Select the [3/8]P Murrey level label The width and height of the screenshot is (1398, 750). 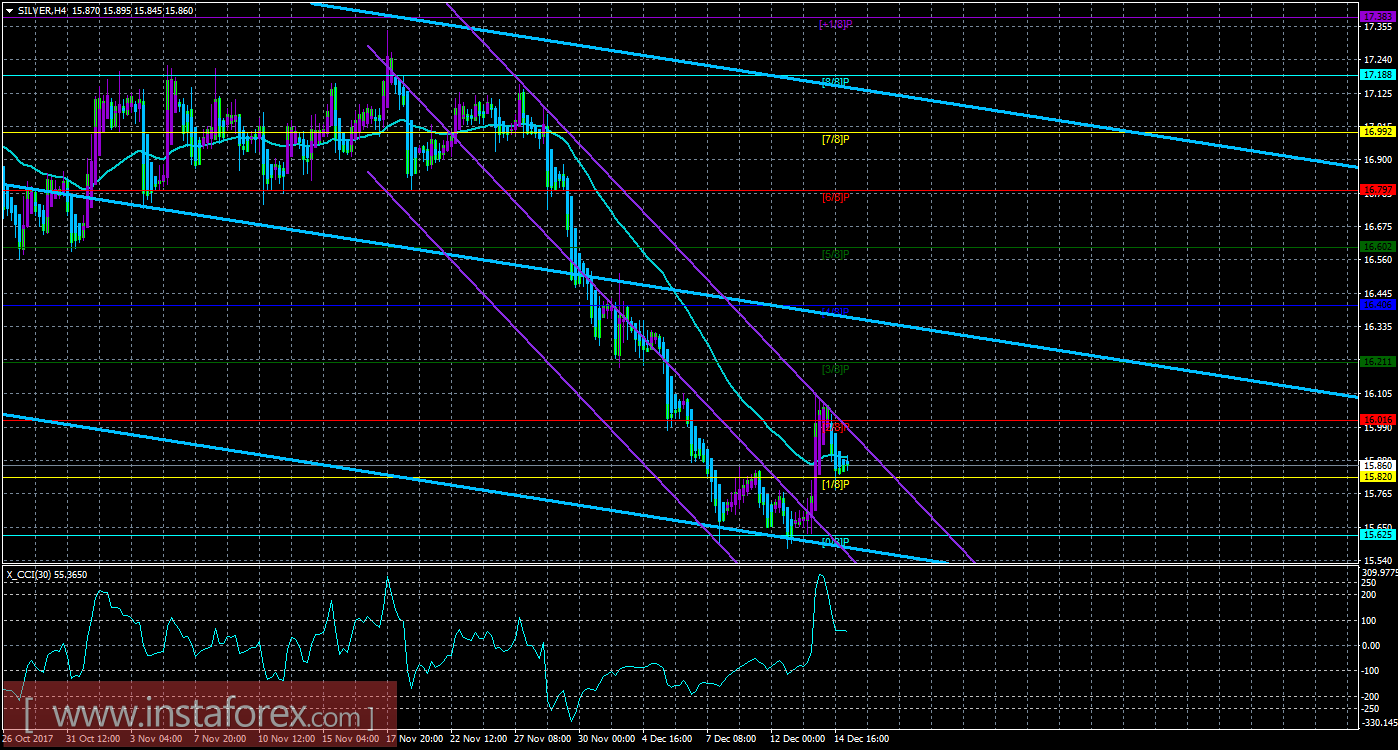point(835,369)
